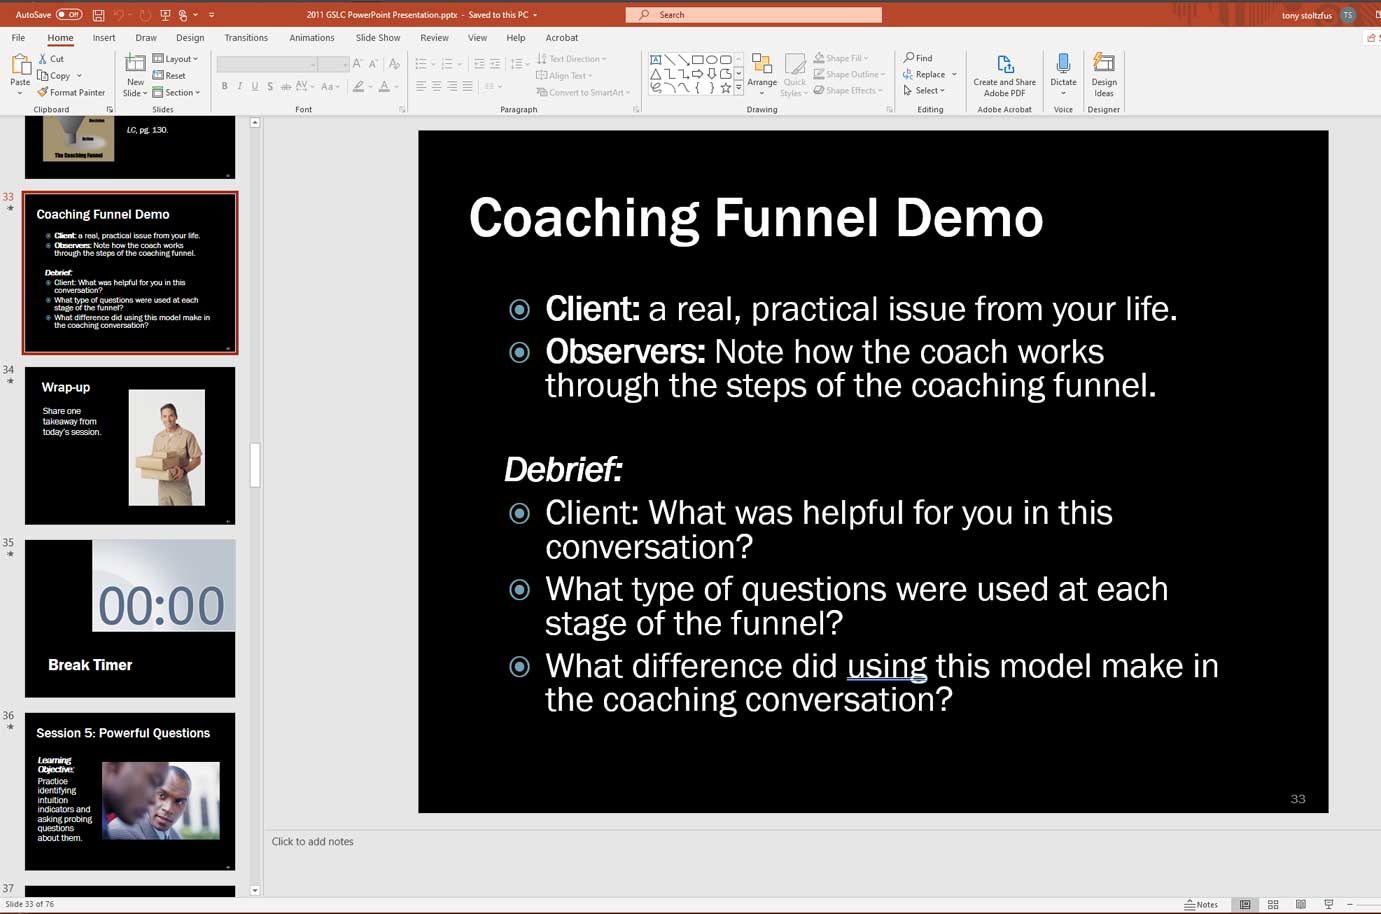Click Clear All Formatting icon
Image resolution: width=1381 pixels, height=914 pixels.
[x=394, y=64]
